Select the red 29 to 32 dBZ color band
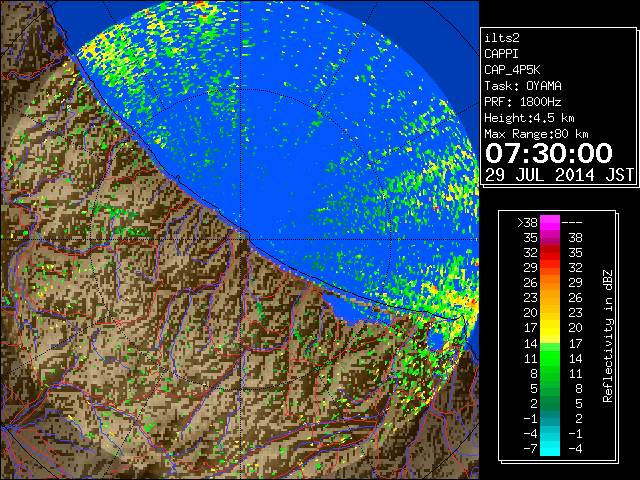640x480 pixels. [x=550, y=267]
